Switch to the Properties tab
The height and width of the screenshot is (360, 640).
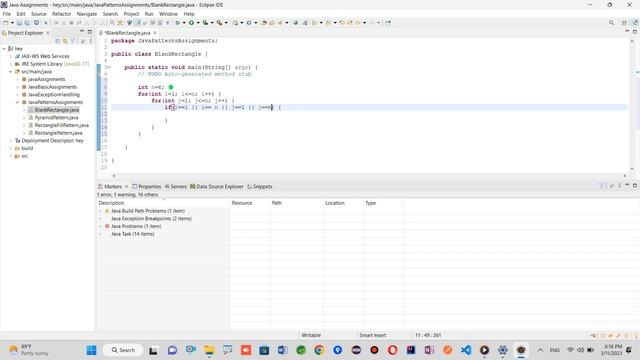click(147, 187)
